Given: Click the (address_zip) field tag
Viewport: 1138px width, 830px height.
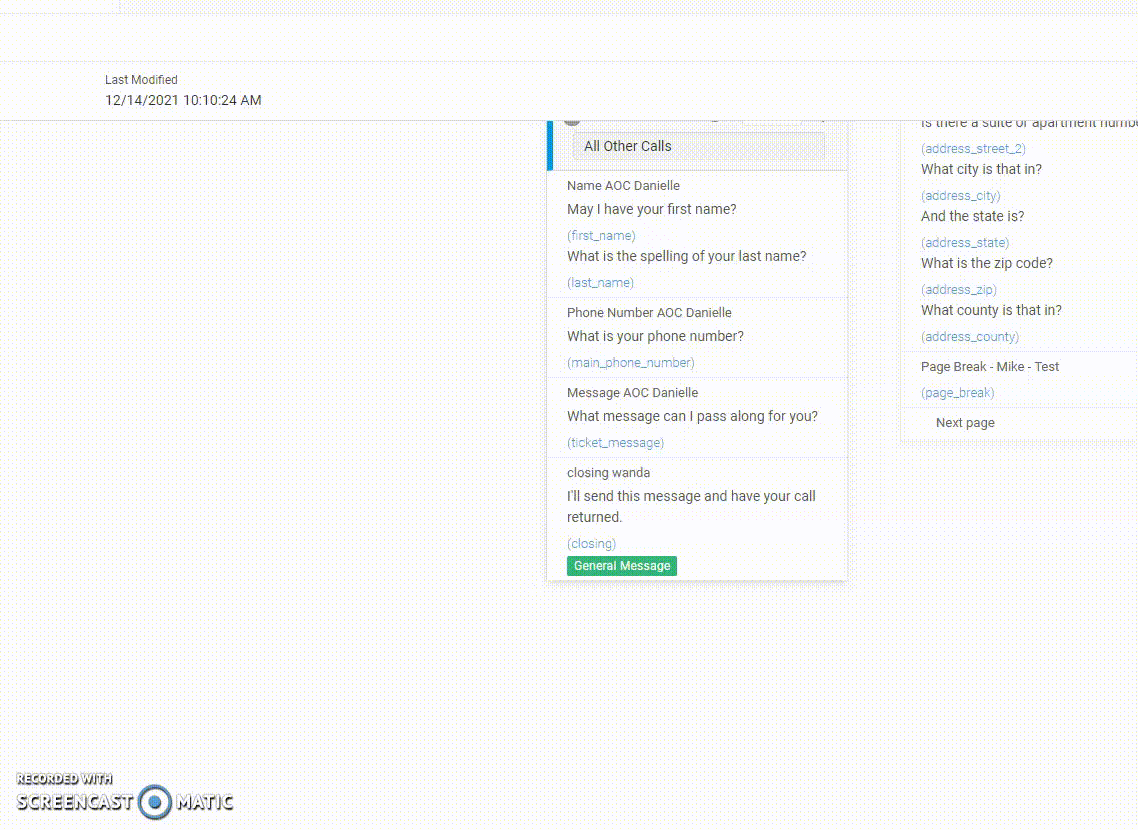Looking at the screenshot, I should click(959, 290).
